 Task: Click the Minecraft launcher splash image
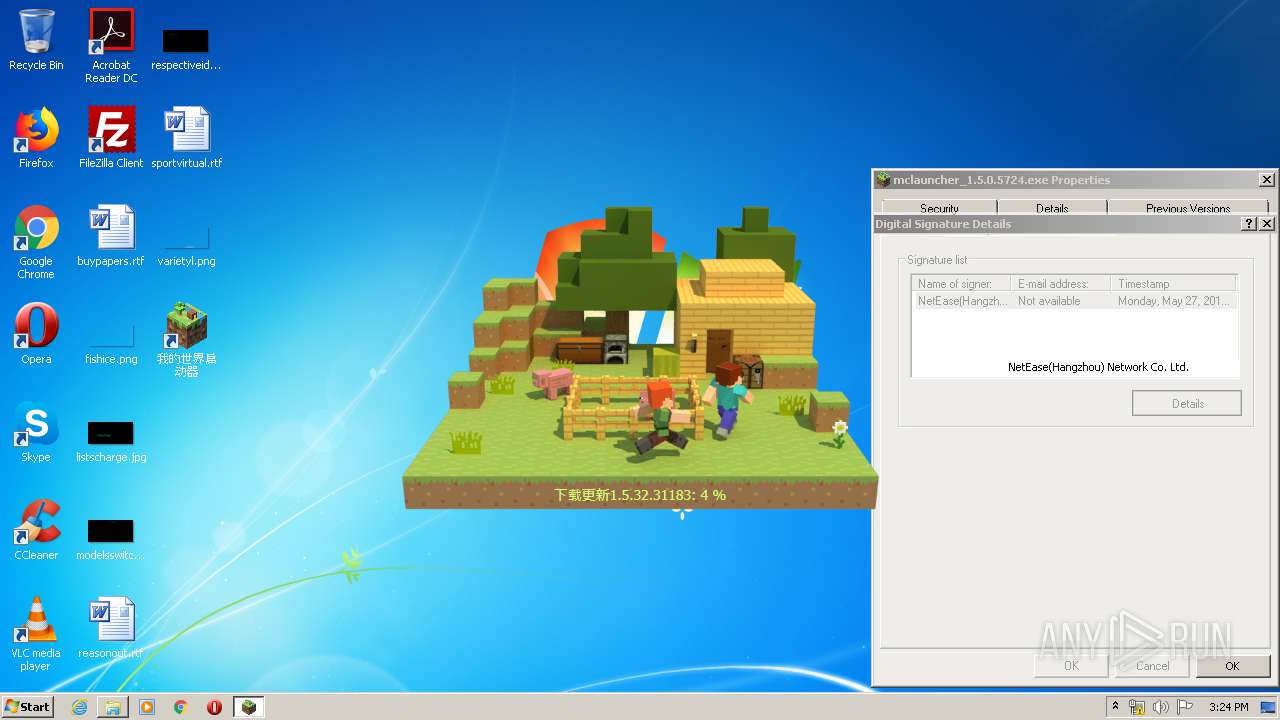(640, 357)
